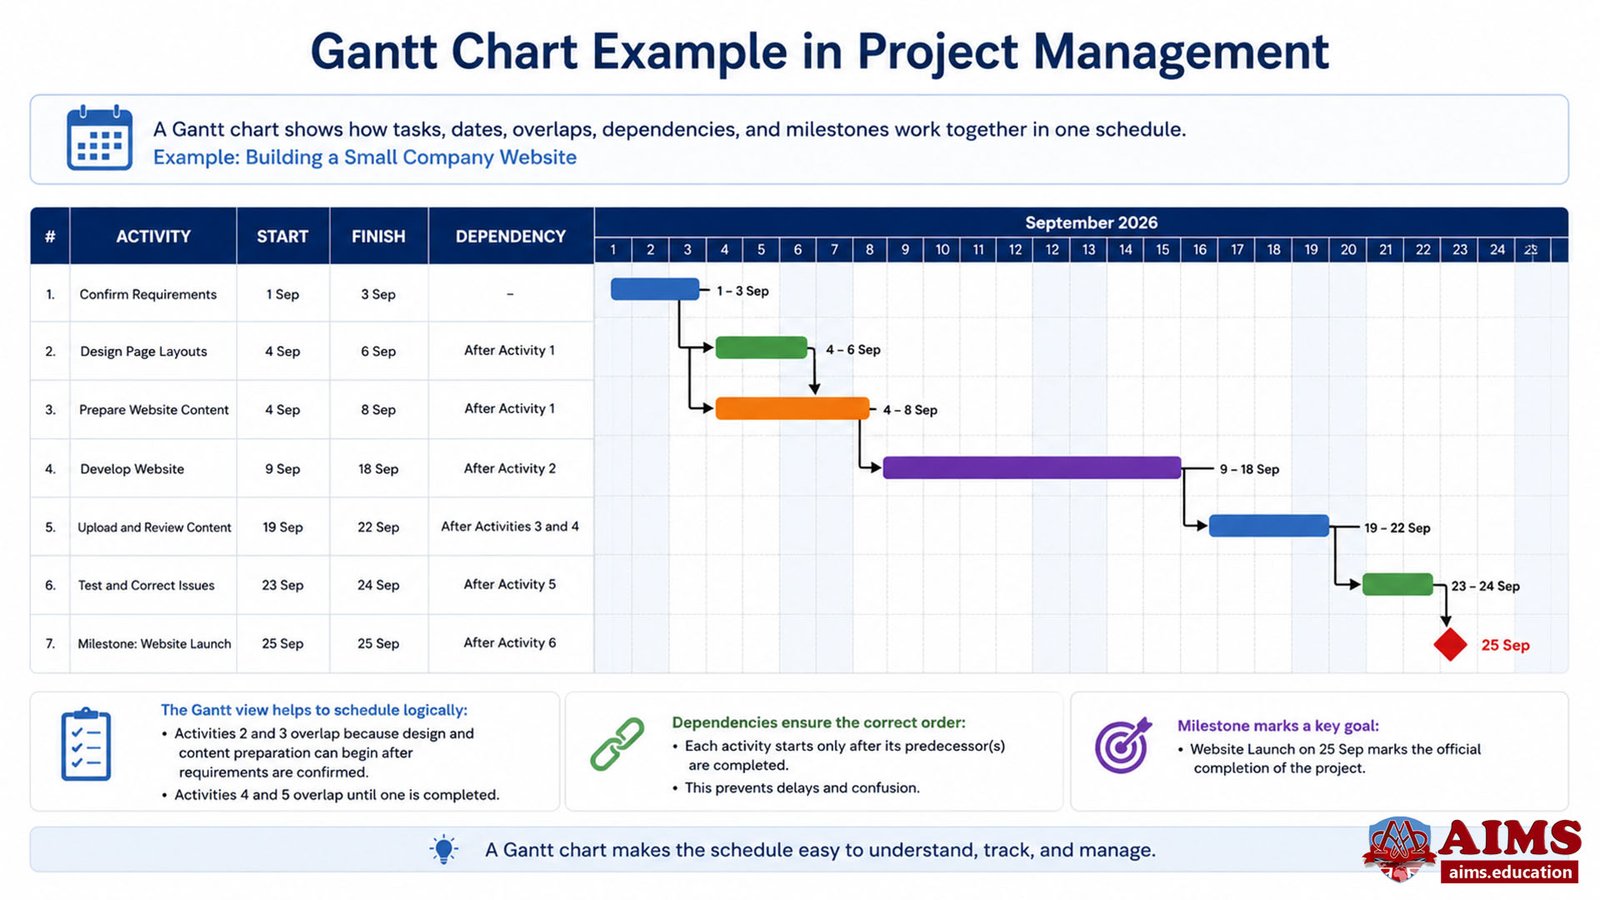Viewport: 1600px width, 900px height.
Task: Select the '4 – 6 Sep' bar label
Action: pos(853,350)
